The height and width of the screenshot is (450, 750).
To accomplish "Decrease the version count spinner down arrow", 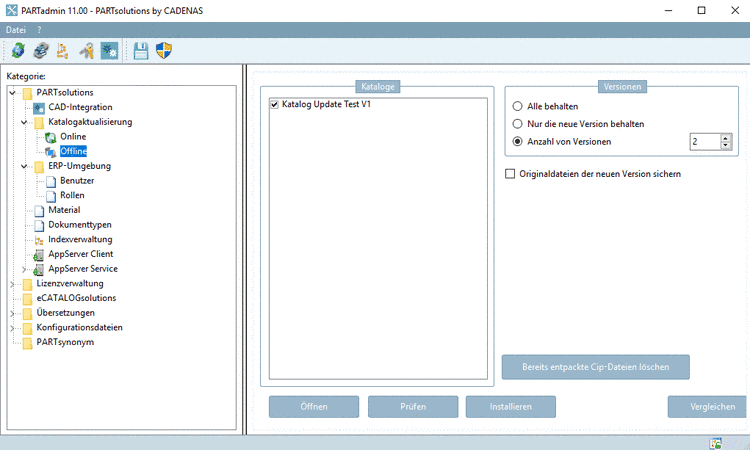I will coord(726,145).
